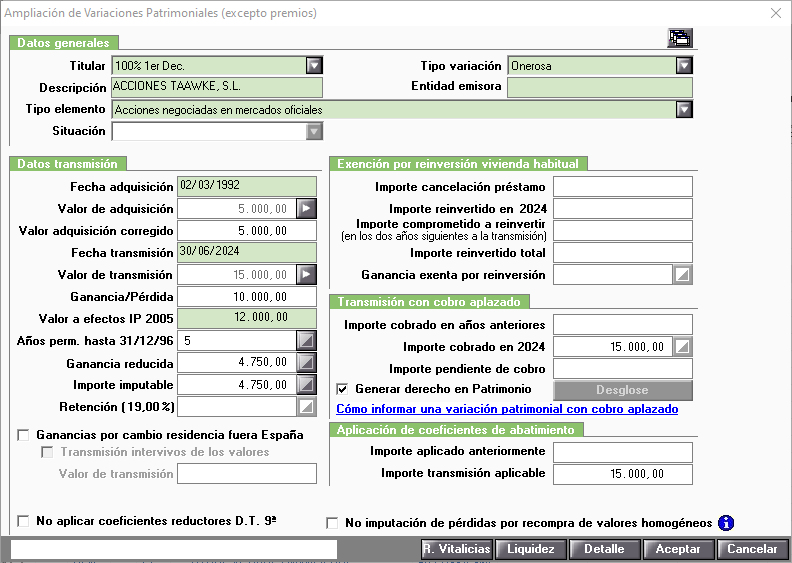Select the Datos generales section tab

pyautogui.click(x=64, y=42)
